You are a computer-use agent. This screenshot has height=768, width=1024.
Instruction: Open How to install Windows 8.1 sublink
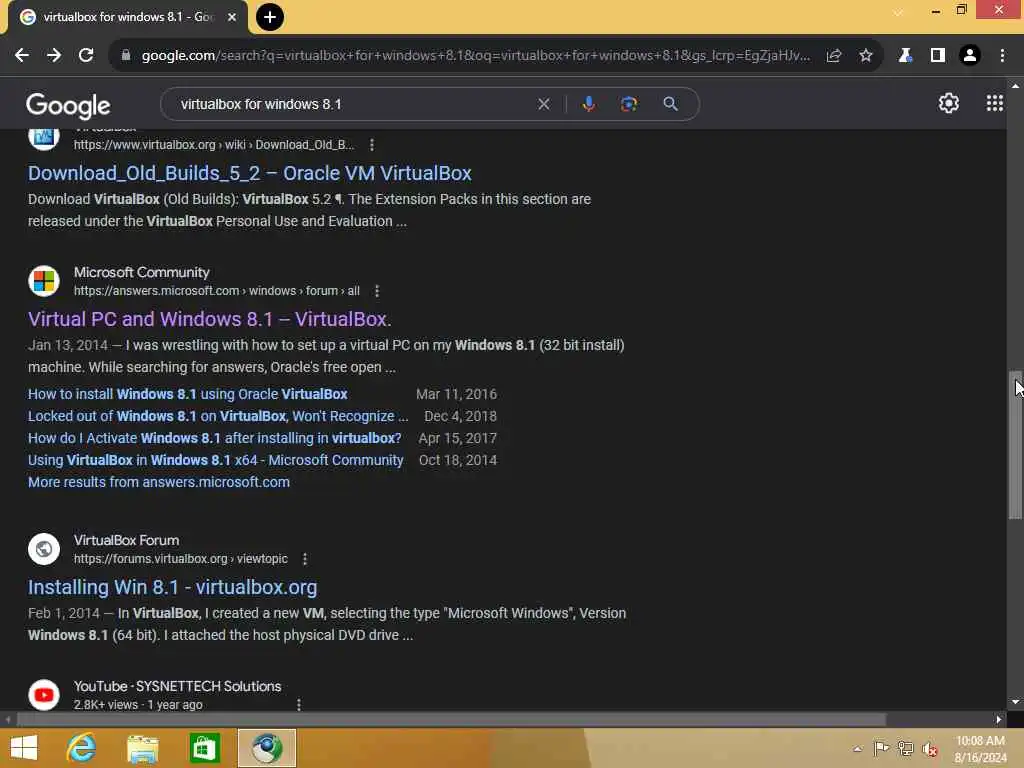pos(187,394)
